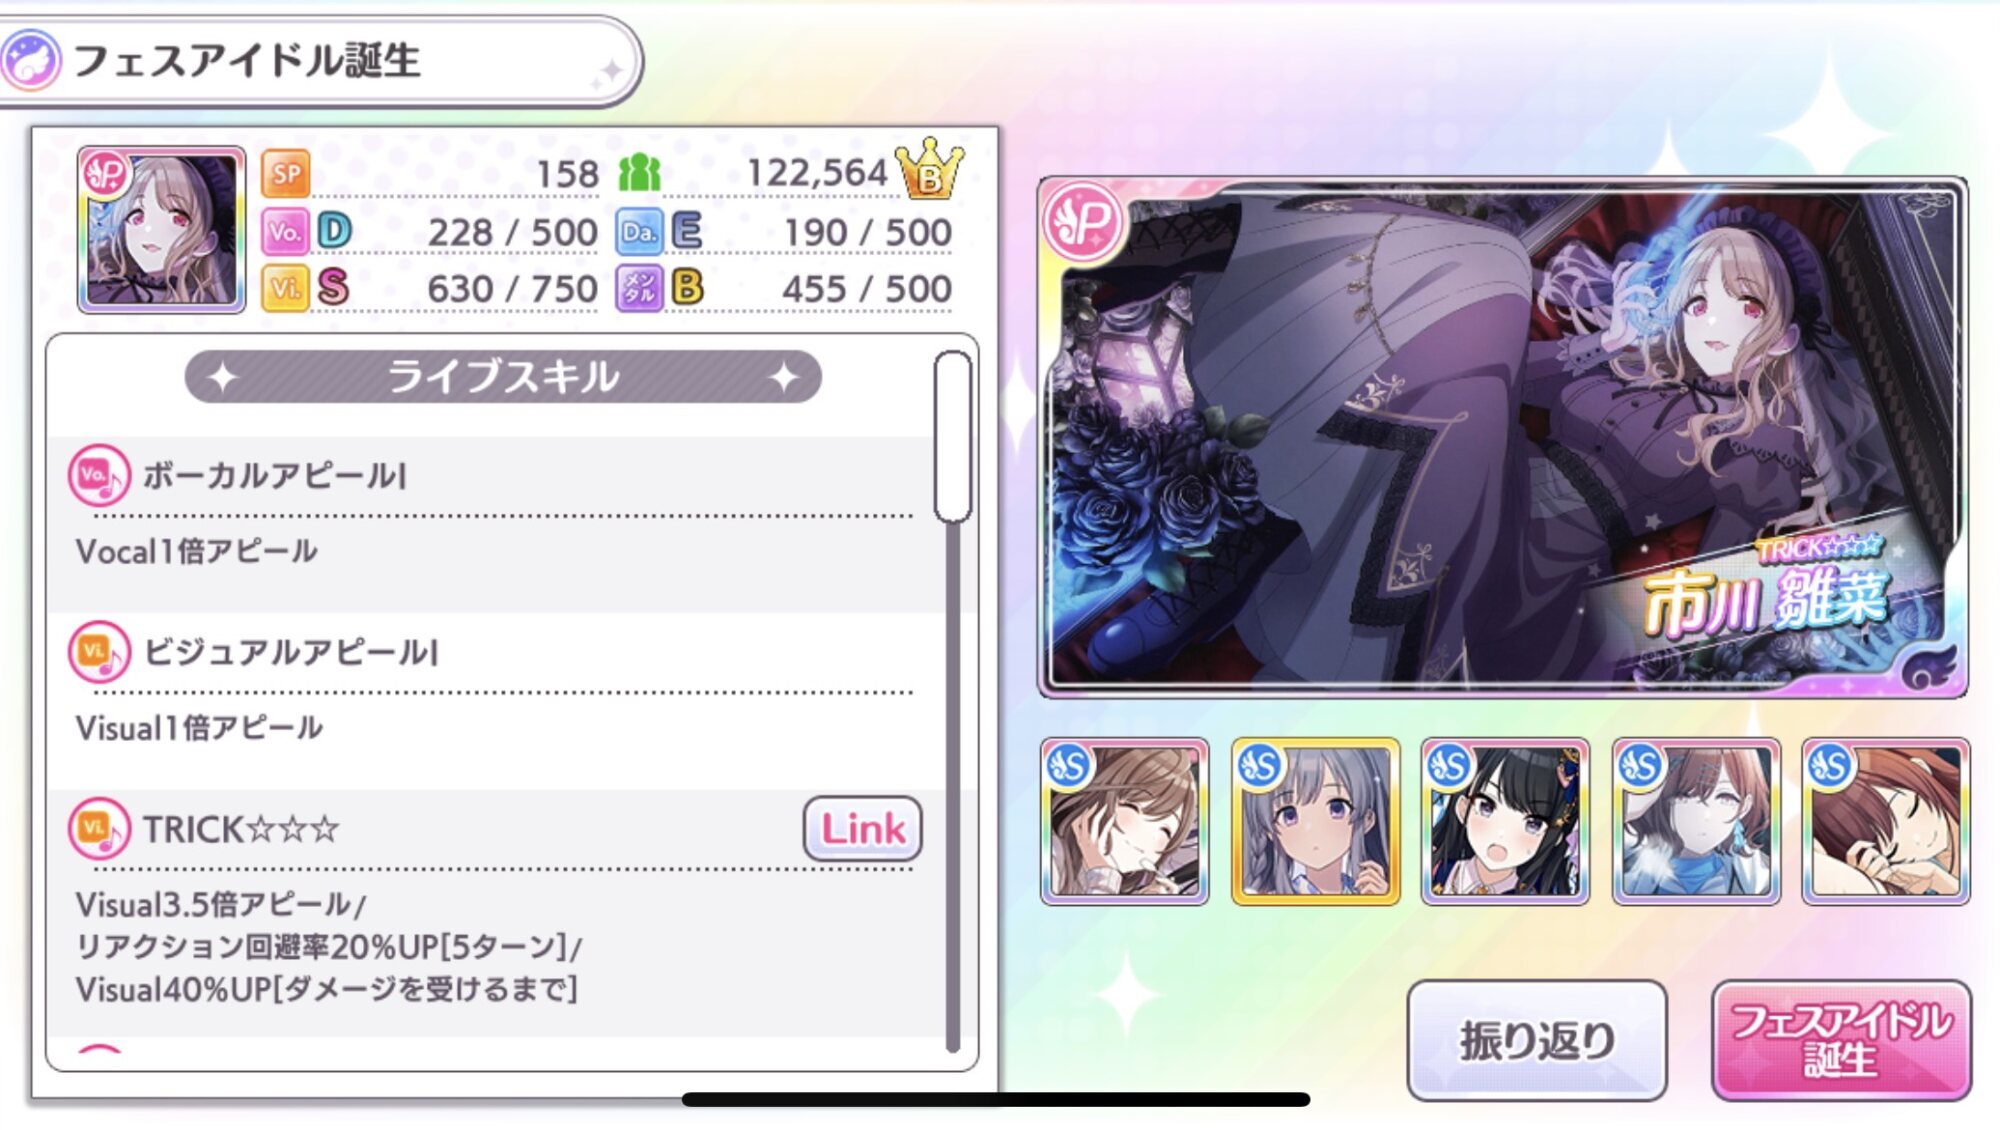Click the Dance stat icon
Image resolution: width=2000 pixels, height=1130 pixels.
(x=640, y=232)
